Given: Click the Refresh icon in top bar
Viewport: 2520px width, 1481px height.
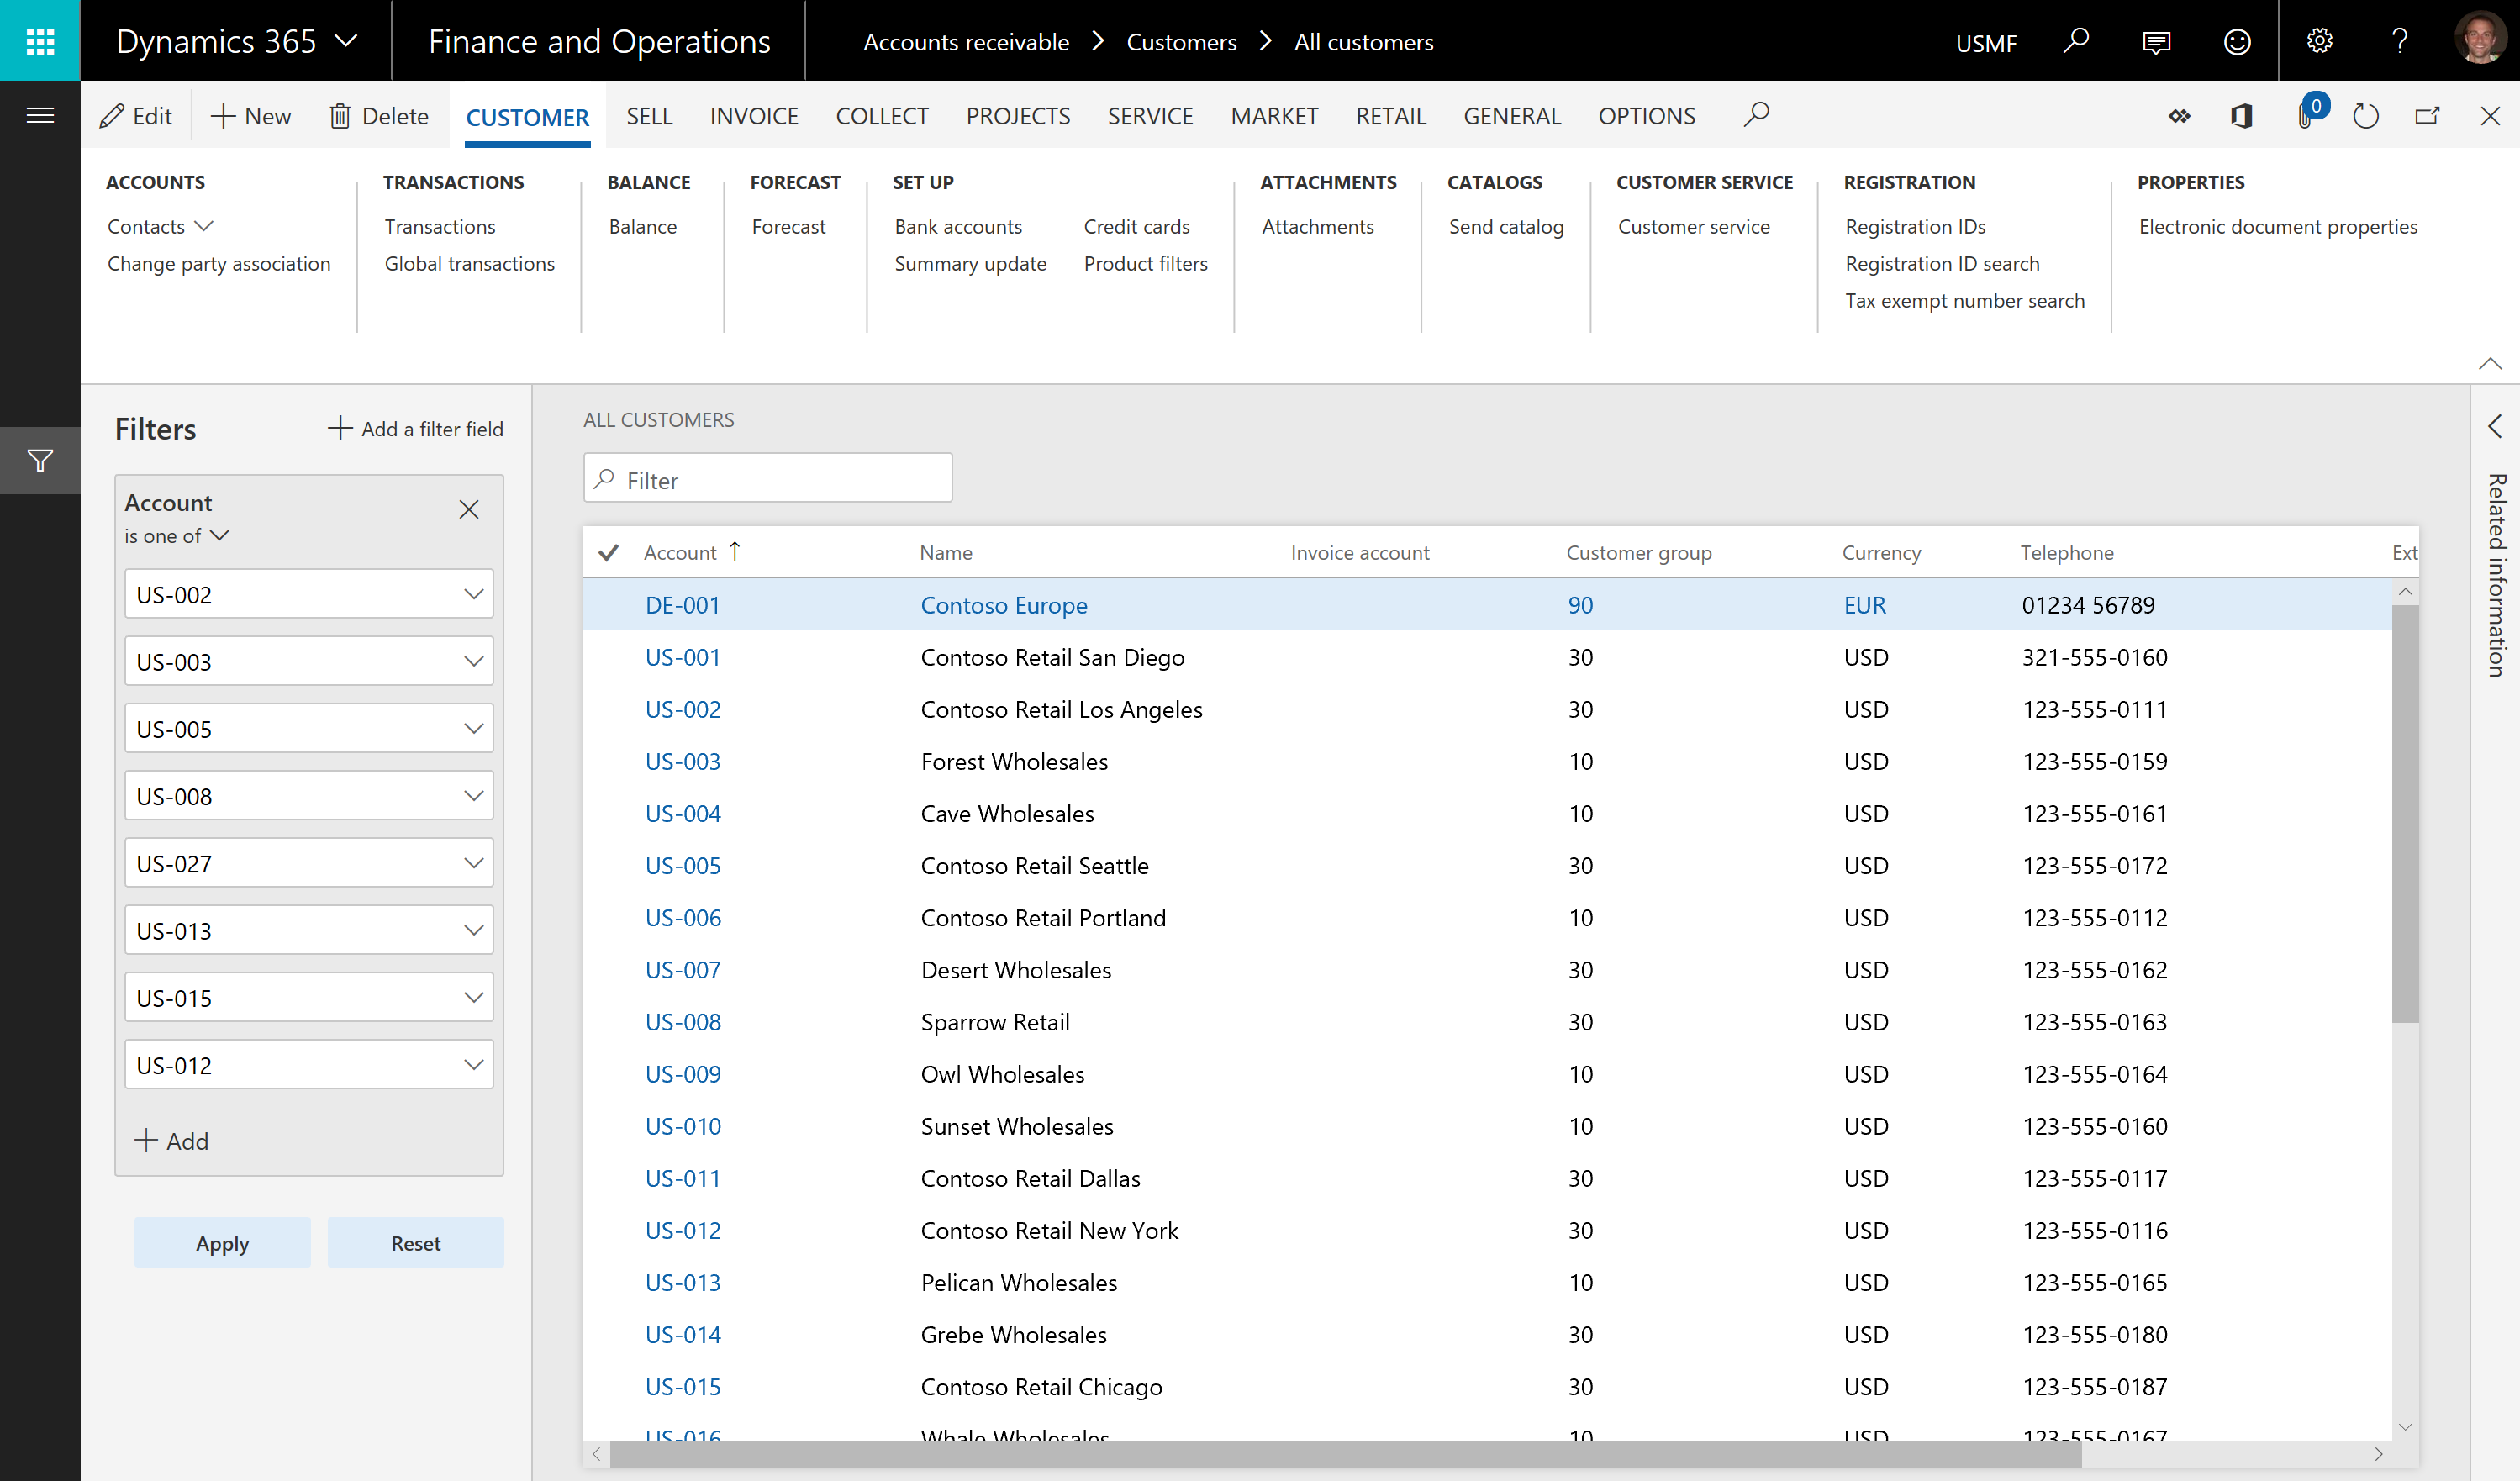Looking at the screenshot, I should point(2367,114).
